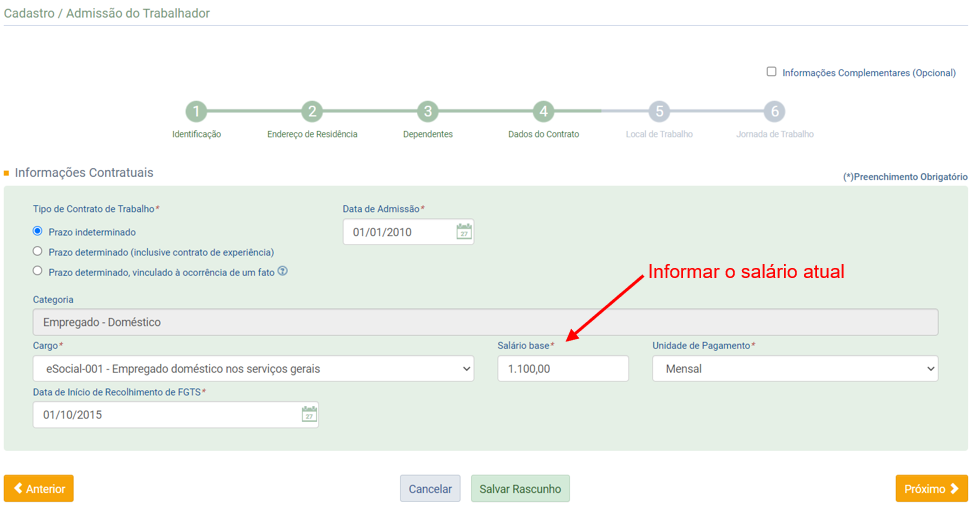Open the Data de Admissão calendar icon

point(464,232)
